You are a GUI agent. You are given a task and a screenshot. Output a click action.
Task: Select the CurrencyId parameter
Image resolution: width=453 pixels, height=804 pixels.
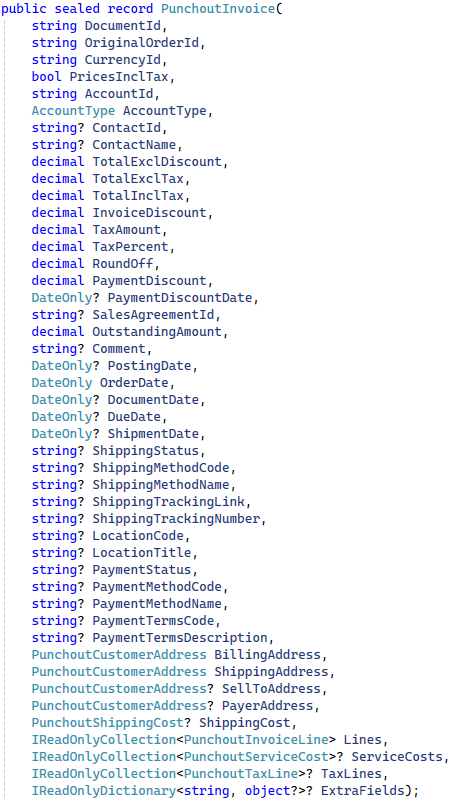(x=123, y=59)
